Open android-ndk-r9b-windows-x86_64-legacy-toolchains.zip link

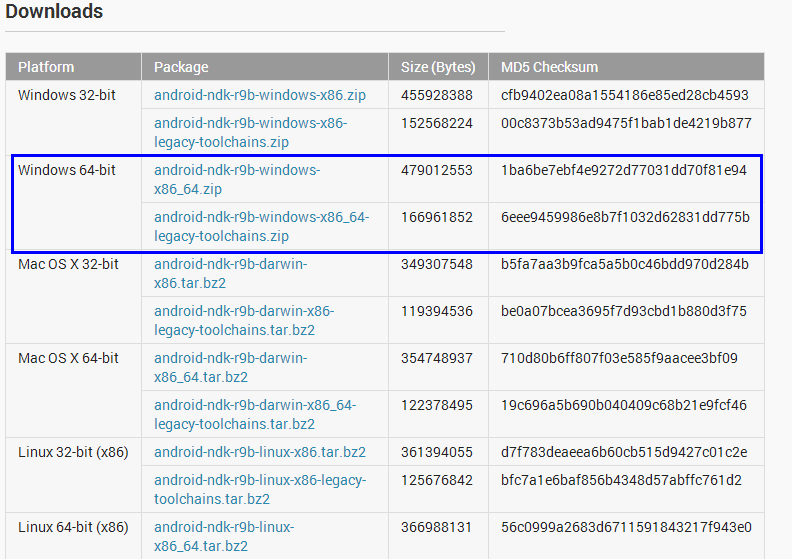click(262, 226)
